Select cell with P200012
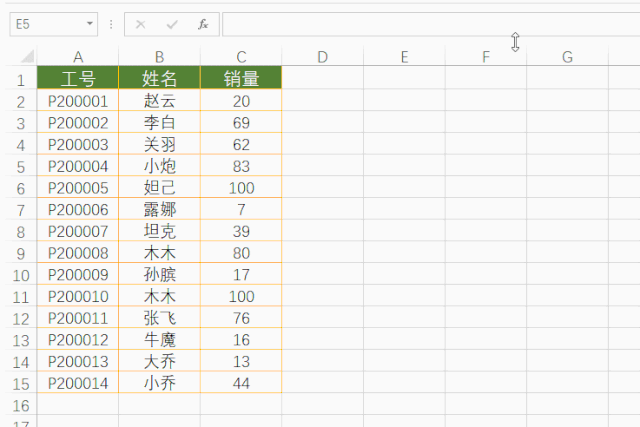Image resolution: width=640 pixels, height=427 pixels. click(78, 339)
